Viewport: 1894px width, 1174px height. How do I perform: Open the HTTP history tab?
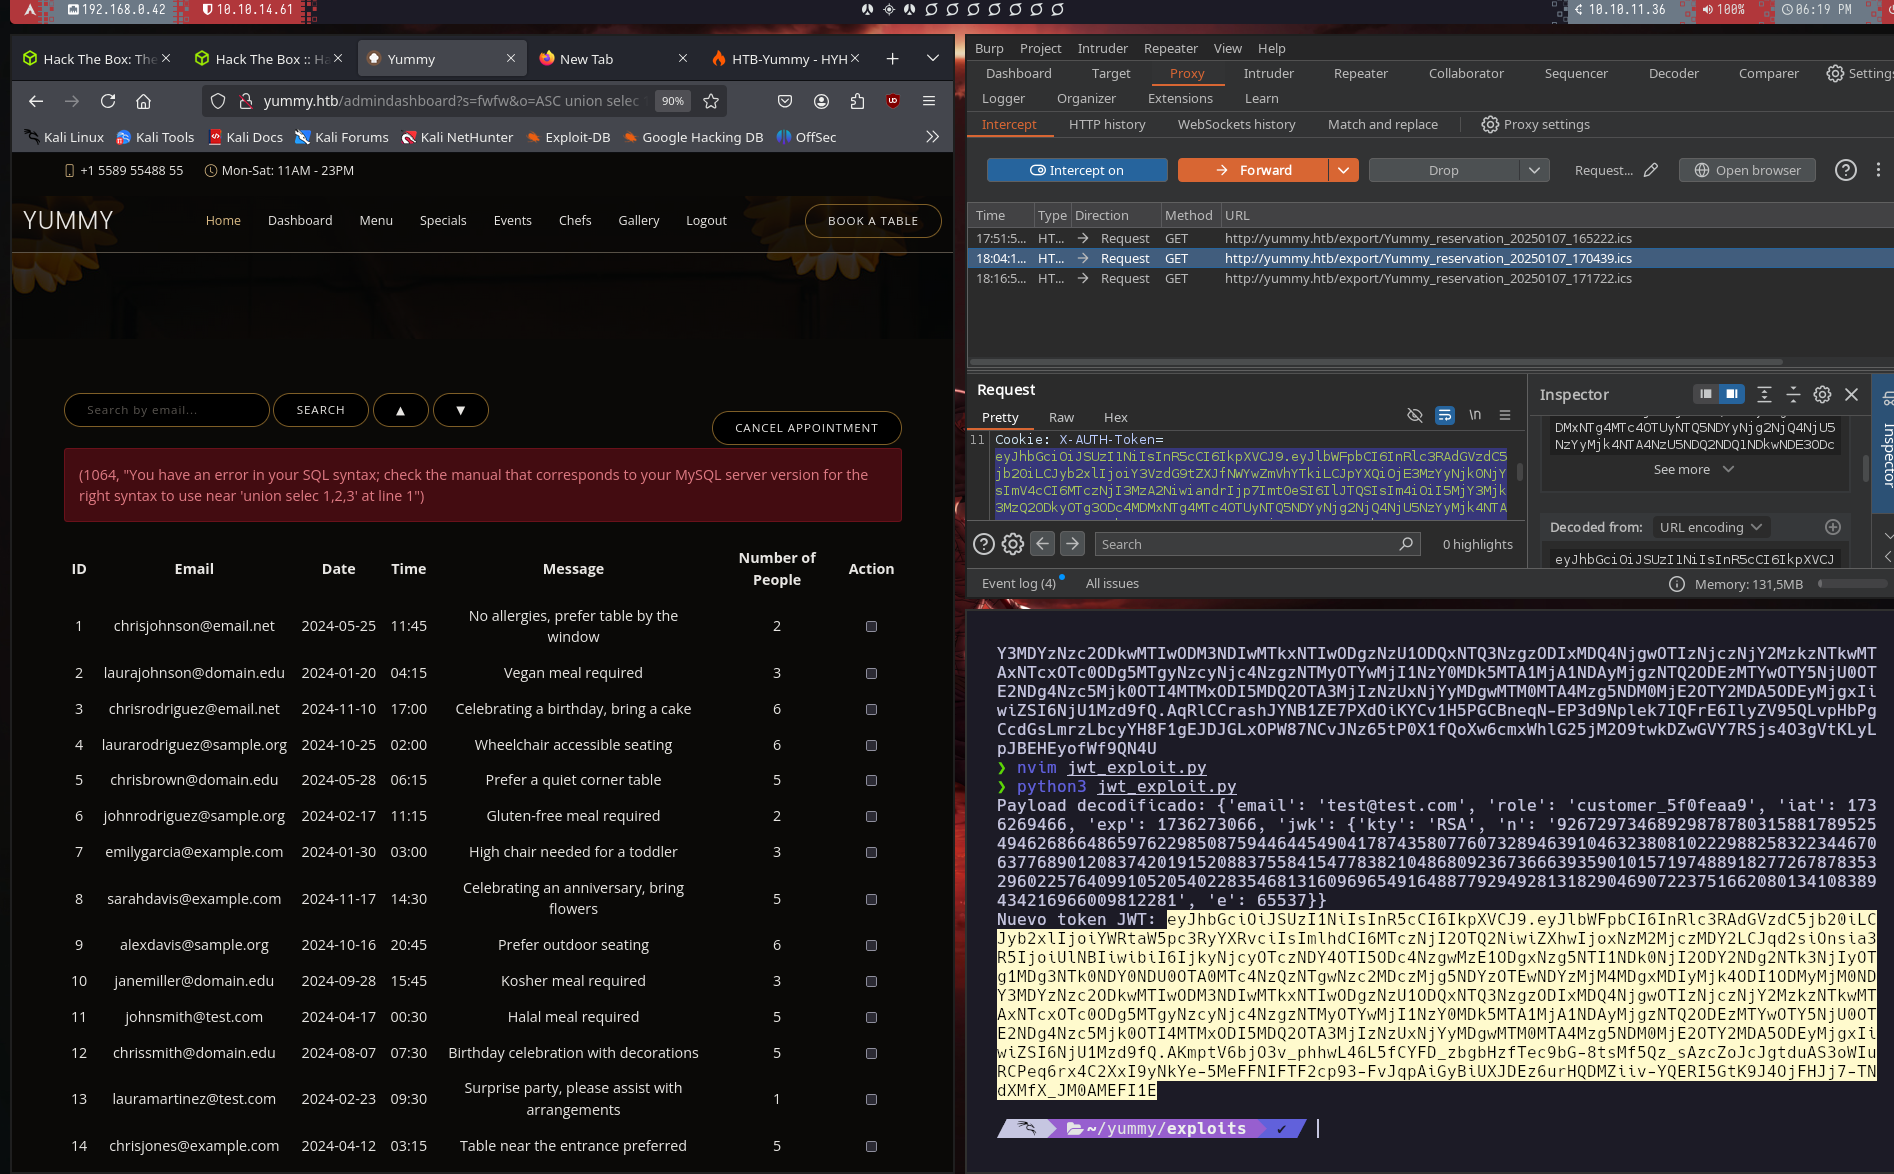click(x=1107, y=124)
